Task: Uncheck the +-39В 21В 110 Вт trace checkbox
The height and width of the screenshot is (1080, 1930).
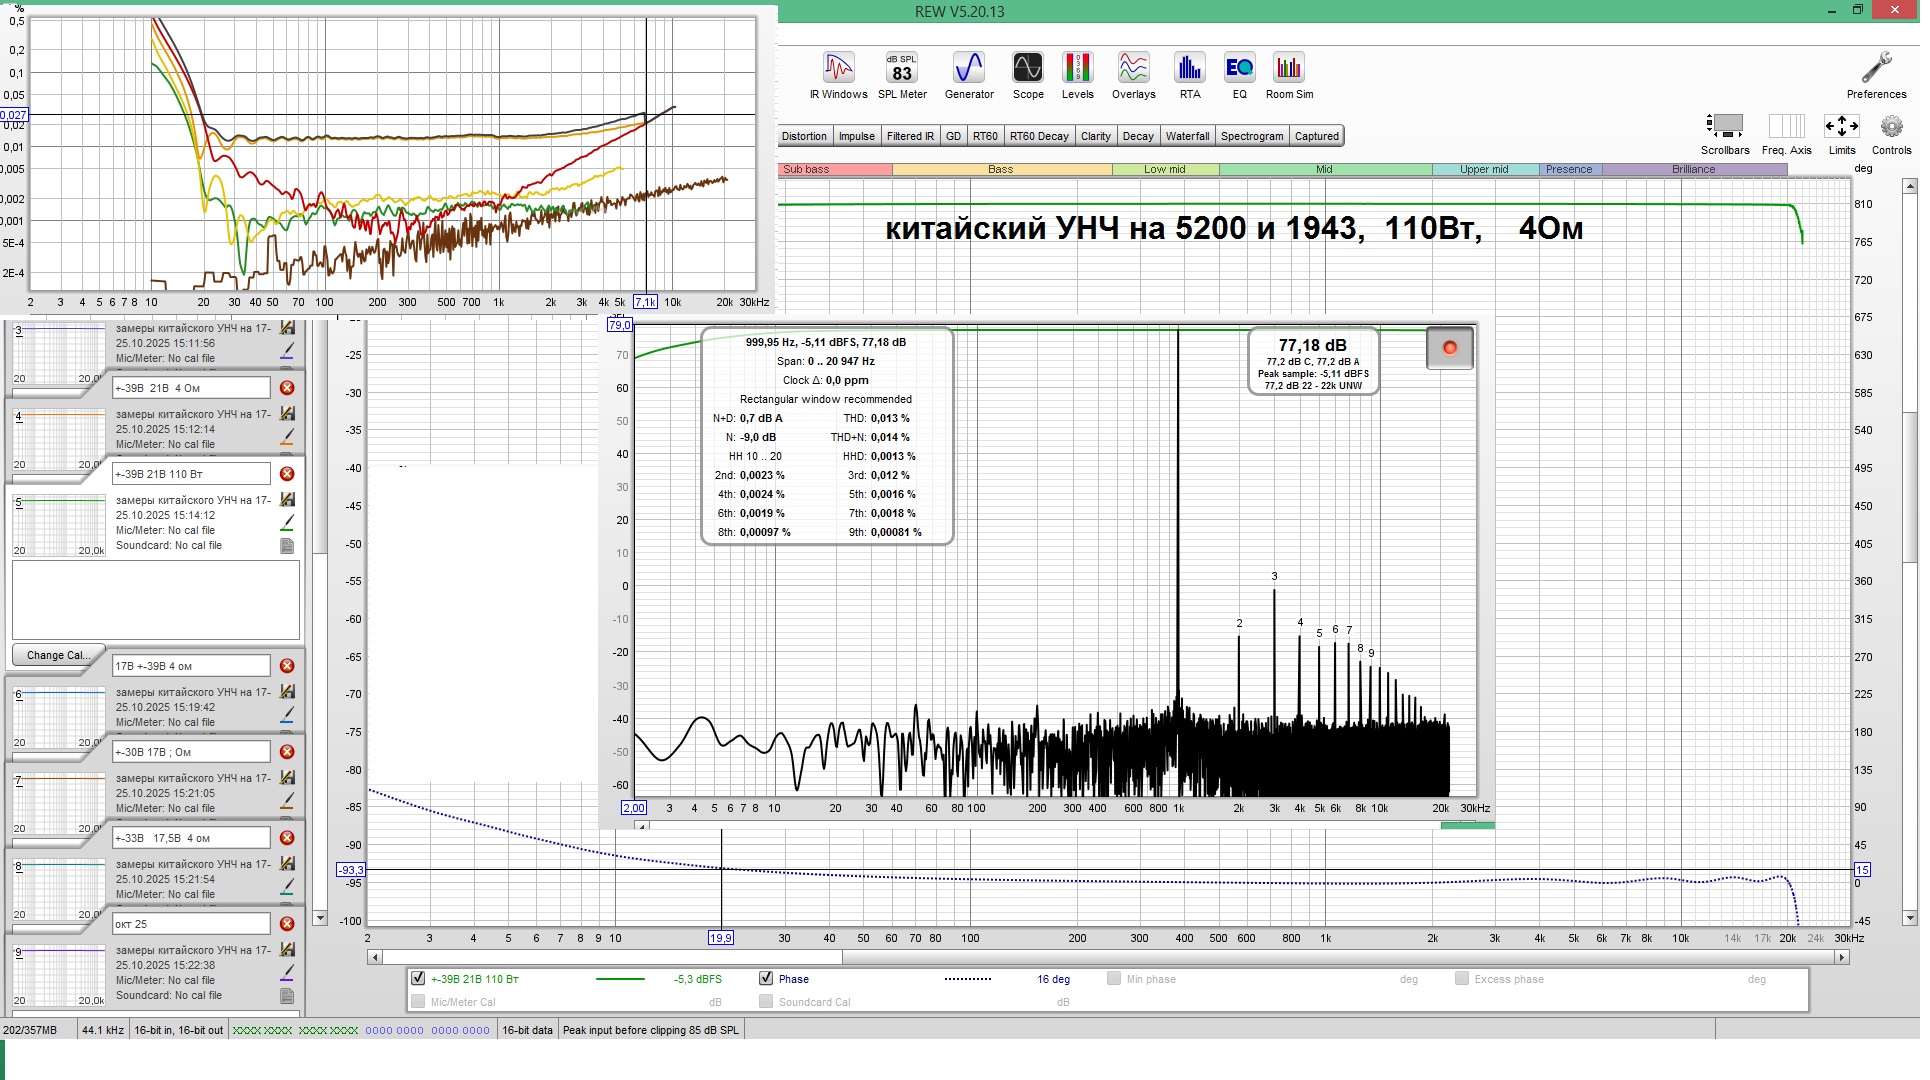Action: [x=418, y=979]
